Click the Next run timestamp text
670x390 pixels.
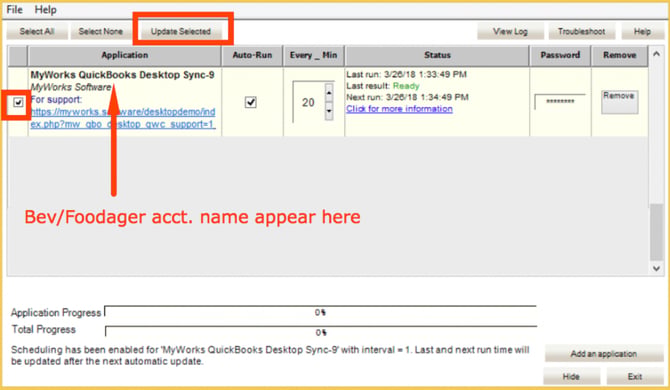coord(407,97)
